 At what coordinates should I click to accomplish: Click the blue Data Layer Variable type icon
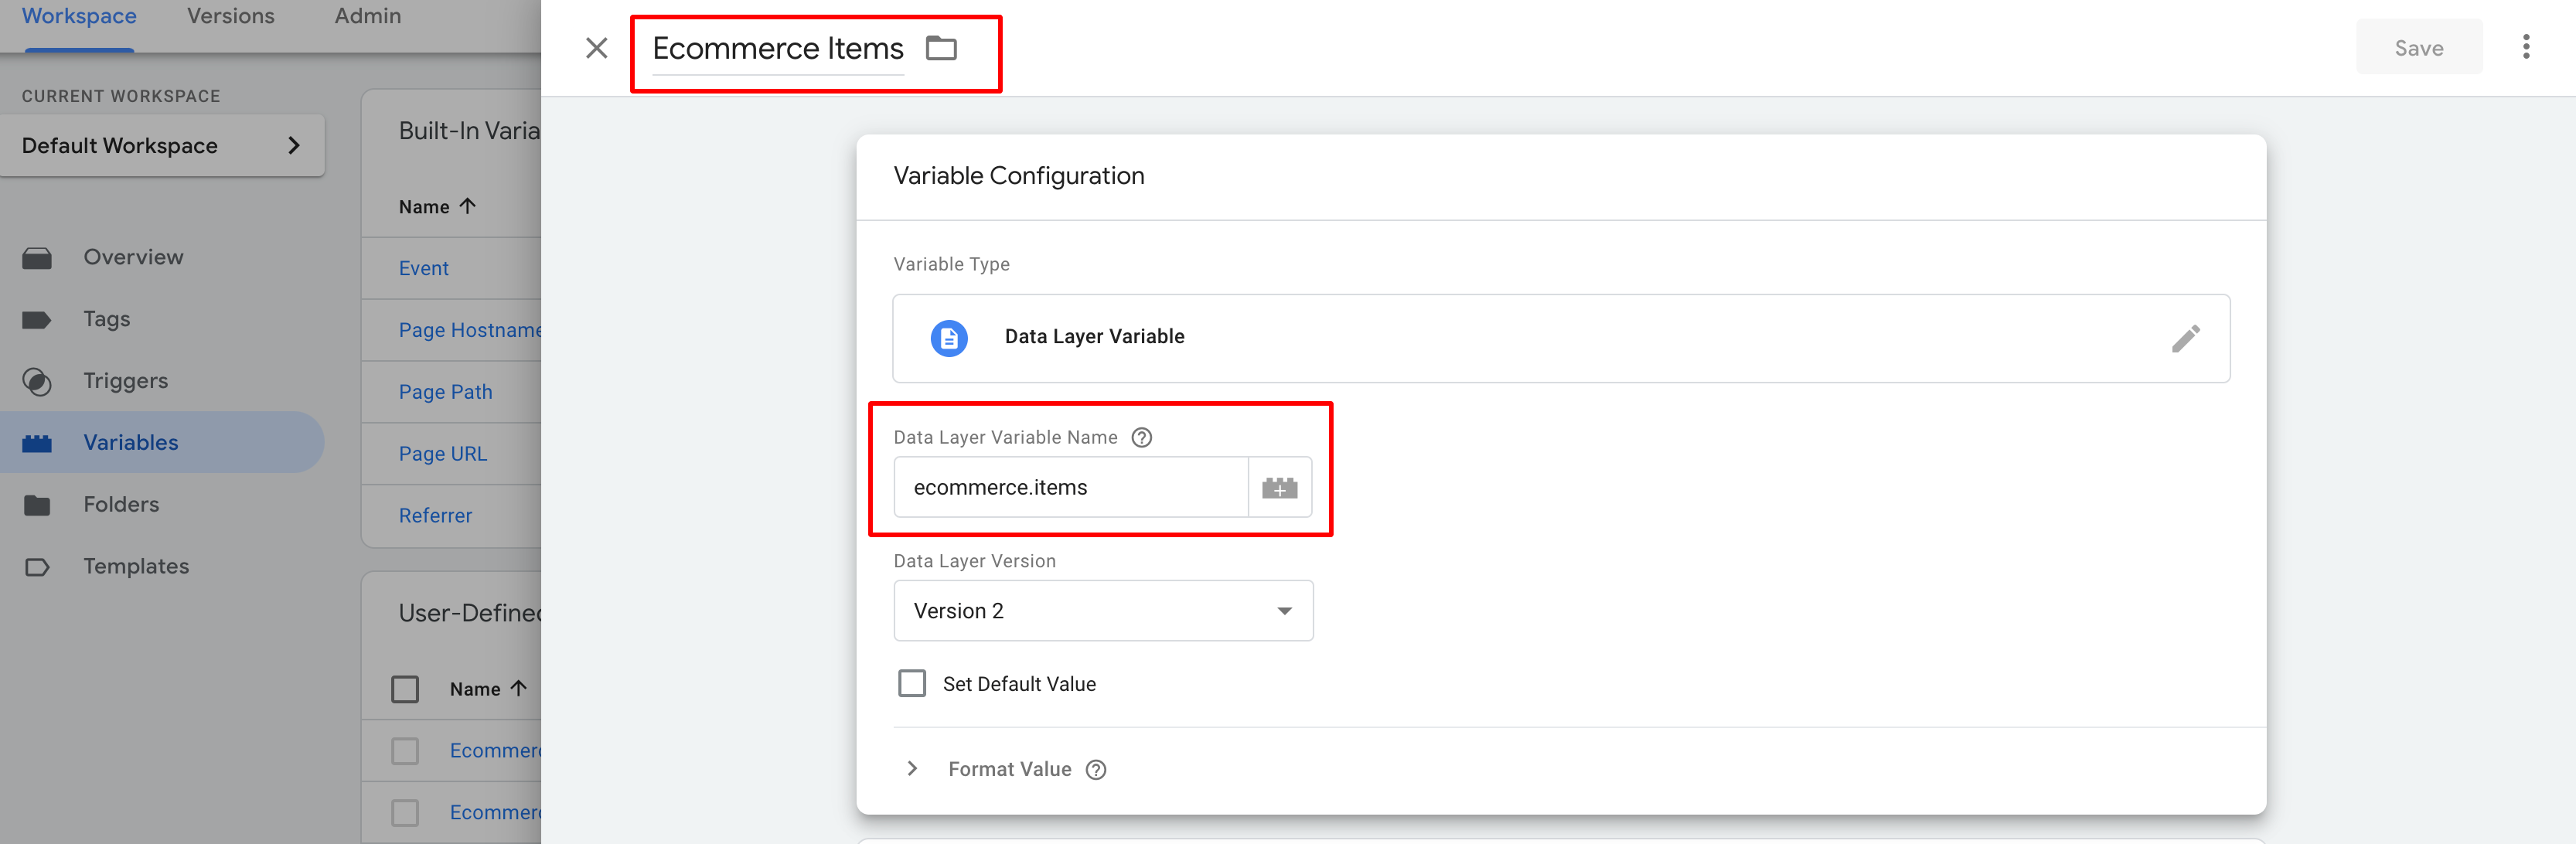948,338
